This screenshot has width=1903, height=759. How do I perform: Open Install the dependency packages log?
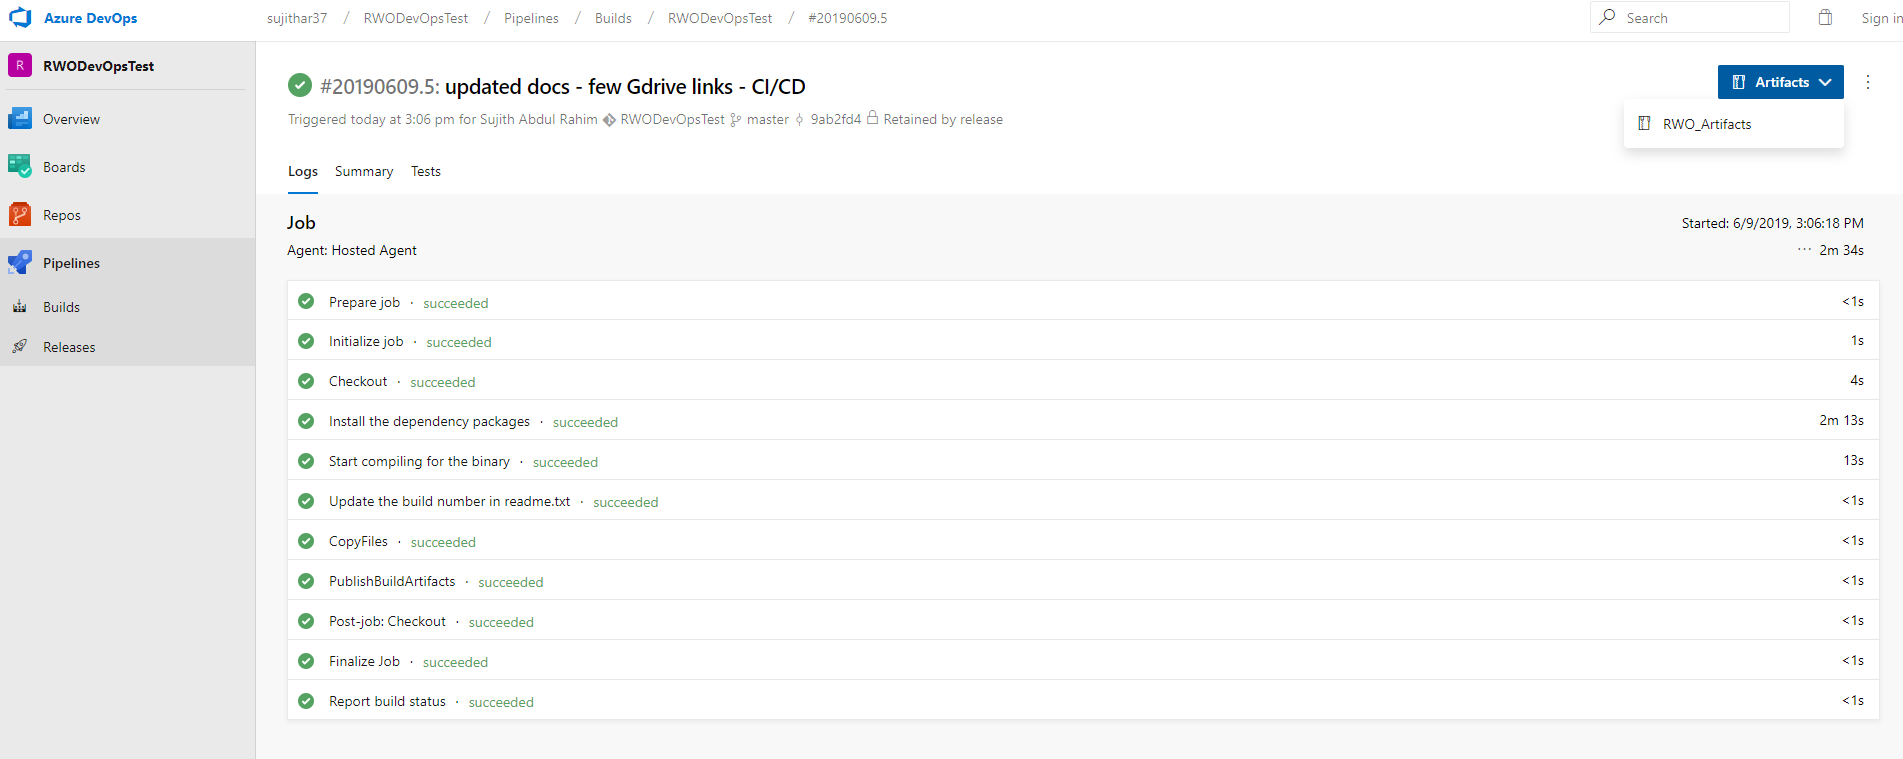[1083, 421]
